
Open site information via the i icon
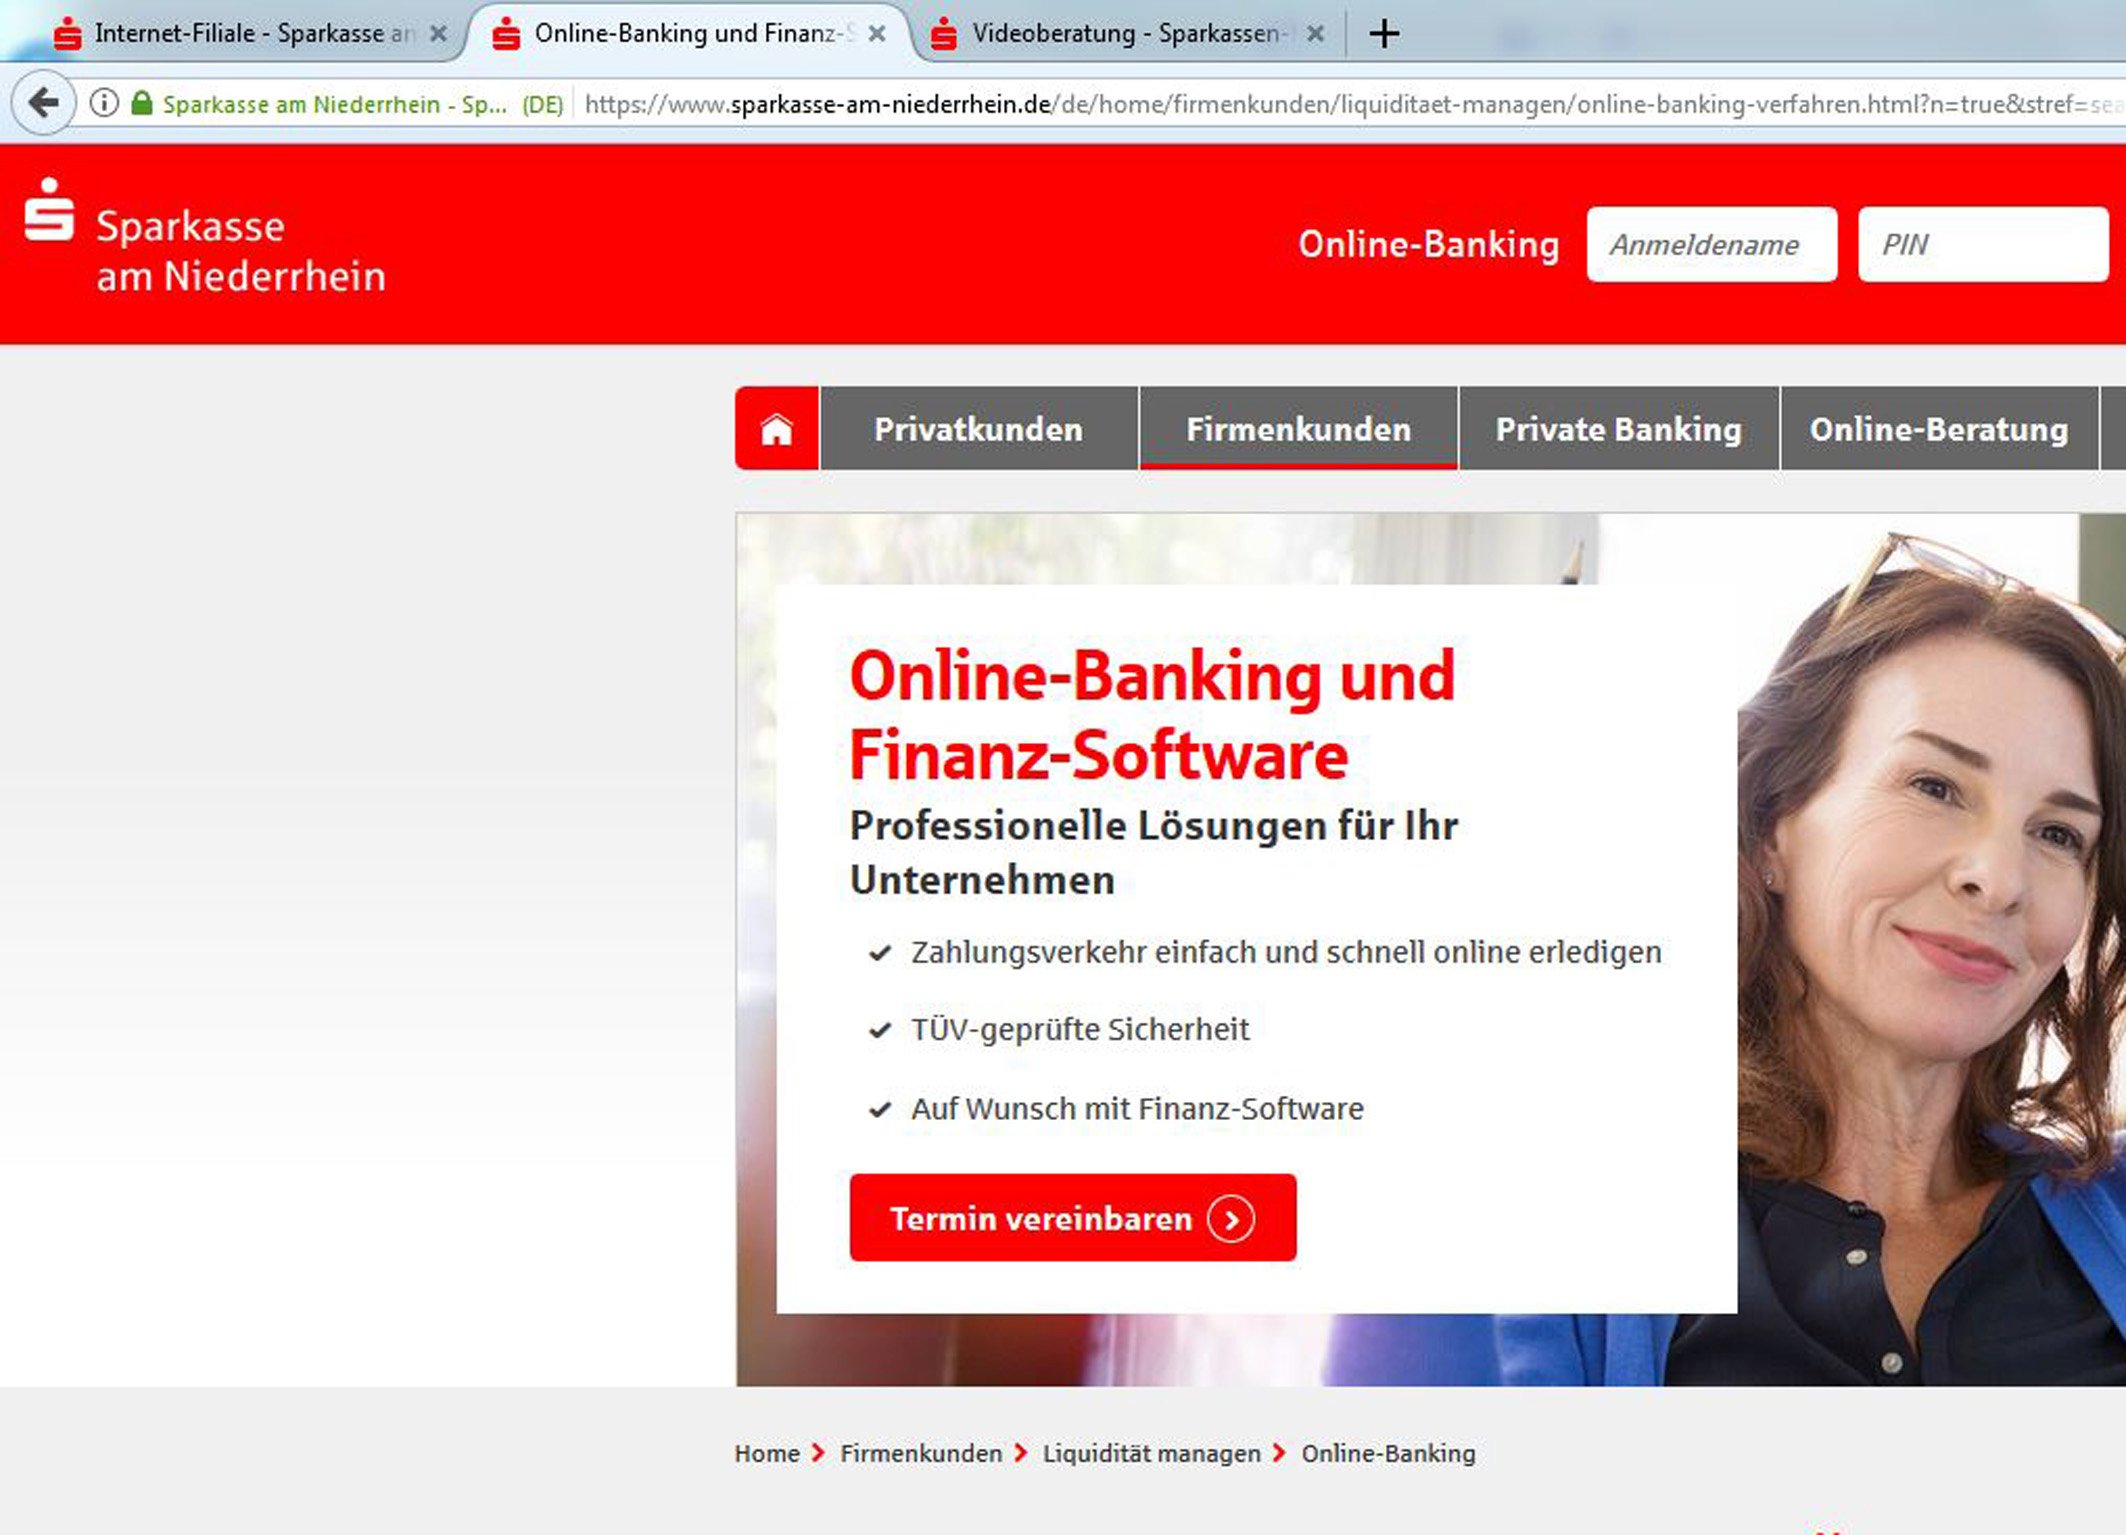pyautogui.click(x=104, y=103)
